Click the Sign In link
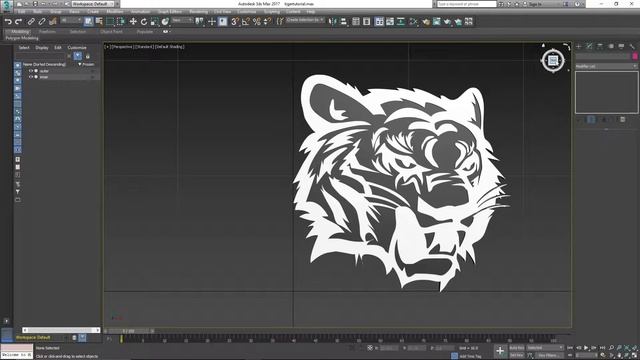This screenshot has width=640, height=360. (x=535, y=4)
